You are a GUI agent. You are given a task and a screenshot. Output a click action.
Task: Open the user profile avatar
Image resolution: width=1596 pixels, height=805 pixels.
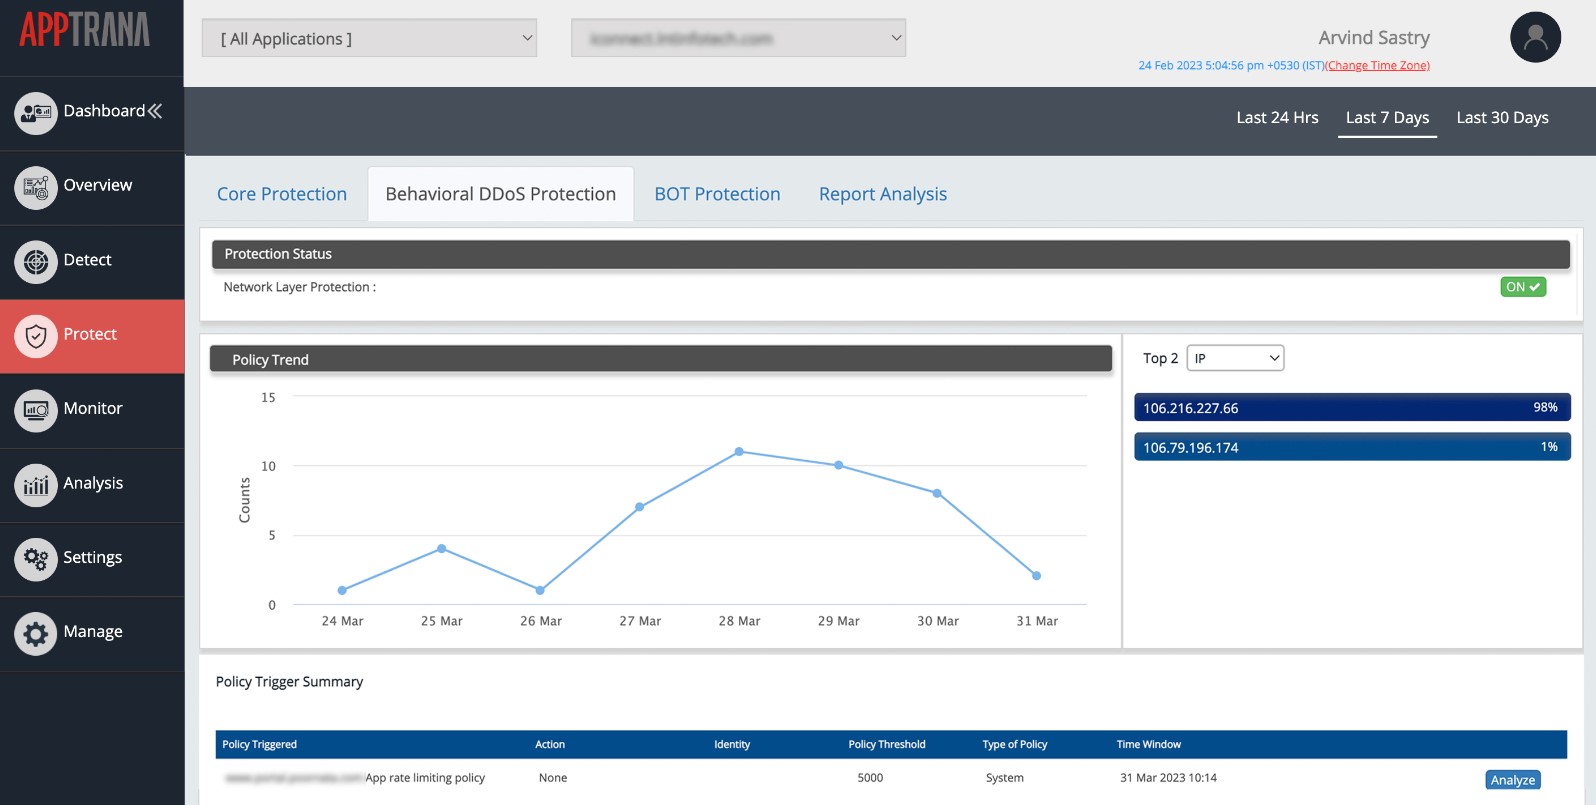pos(1535,37)
